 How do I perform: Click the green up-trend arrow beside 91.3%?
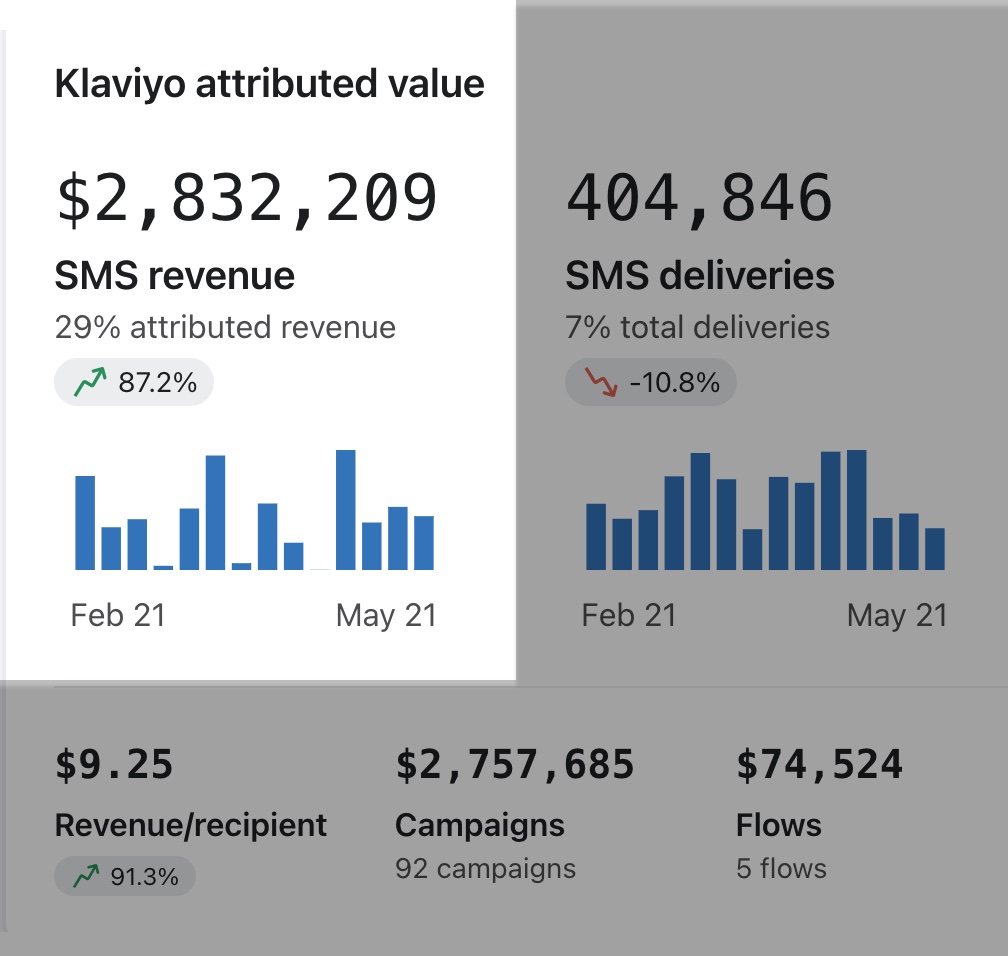click(88, 877)
